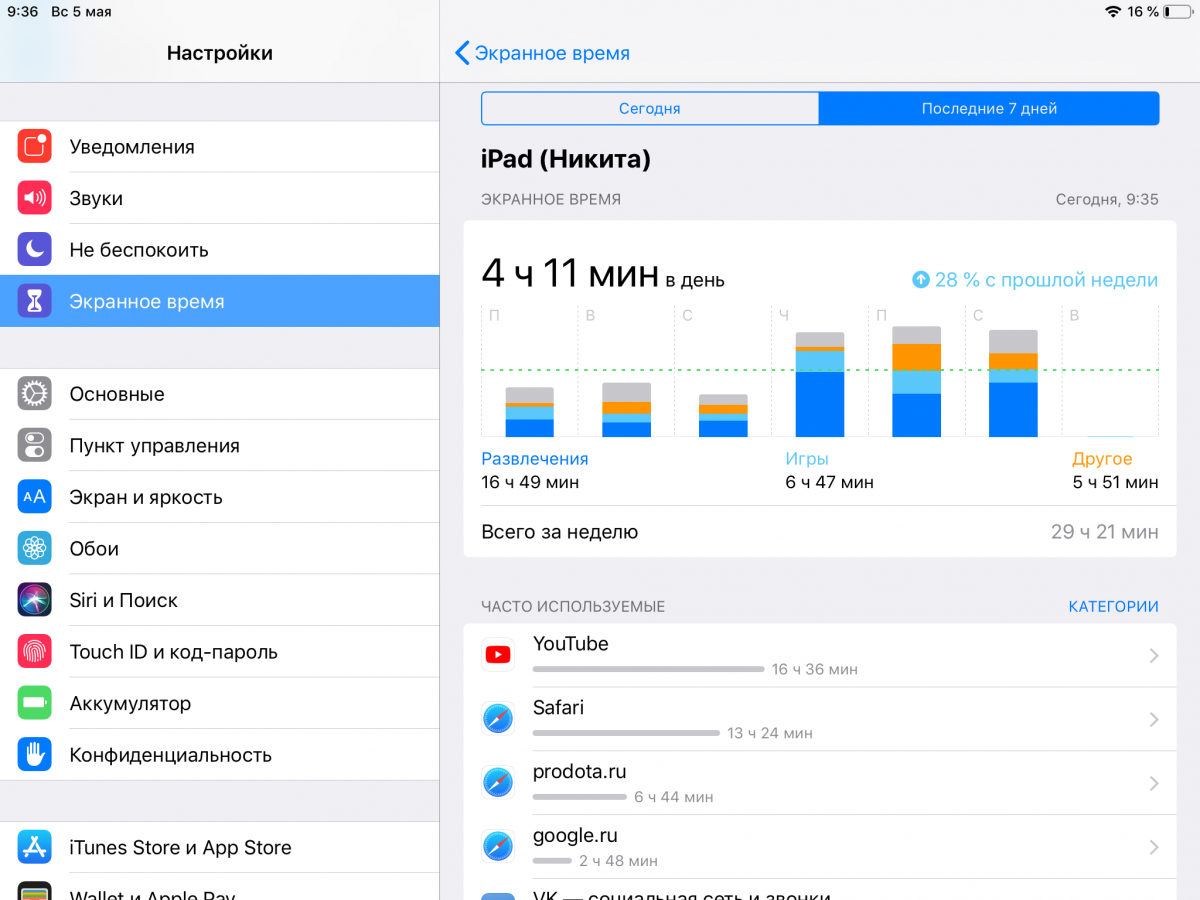Tap the Control Center switches icon
1200x900 pixels.
pos(34,445)
